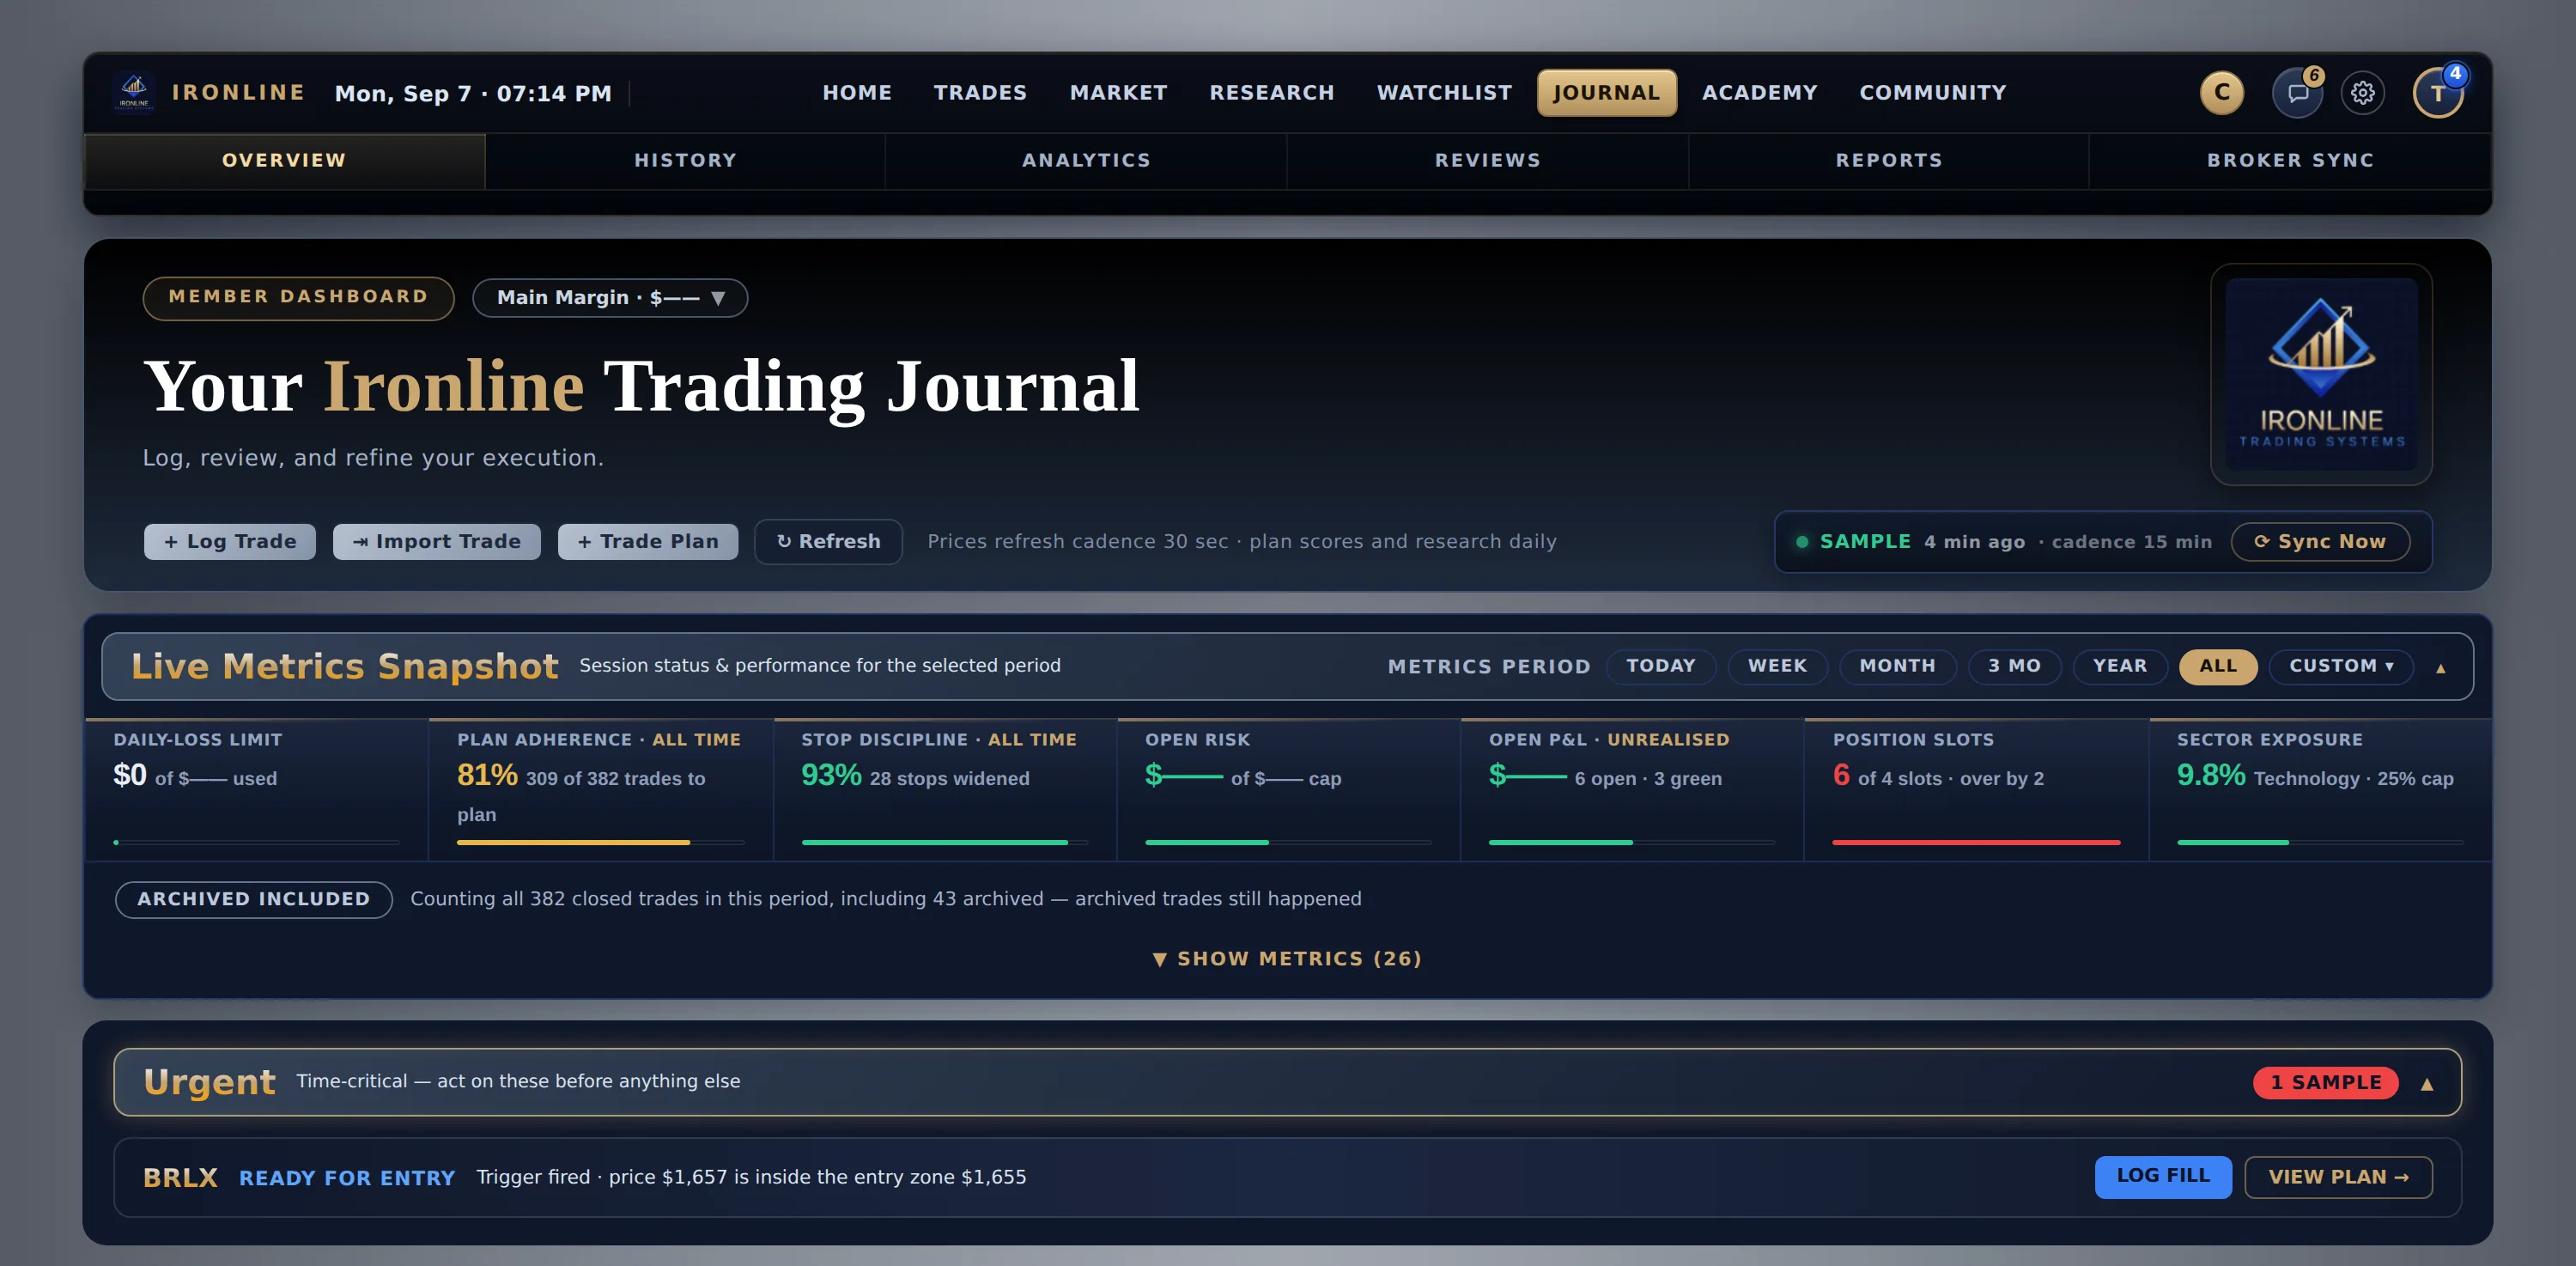
Task: Open the Main Margin account dropdown
Action: (610, 298)
